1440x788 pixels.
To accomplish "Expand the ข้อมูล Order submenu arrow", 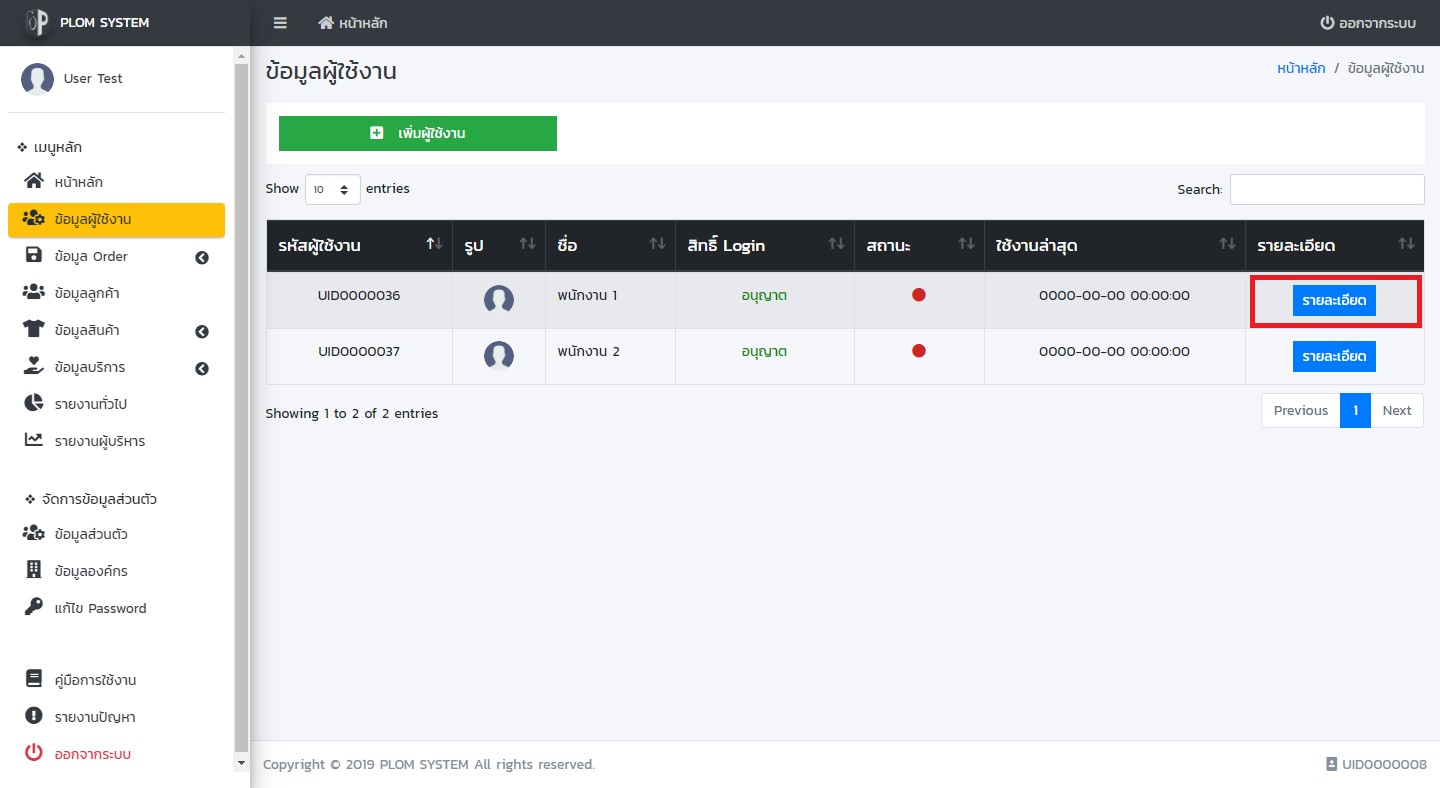I will 201,257.
